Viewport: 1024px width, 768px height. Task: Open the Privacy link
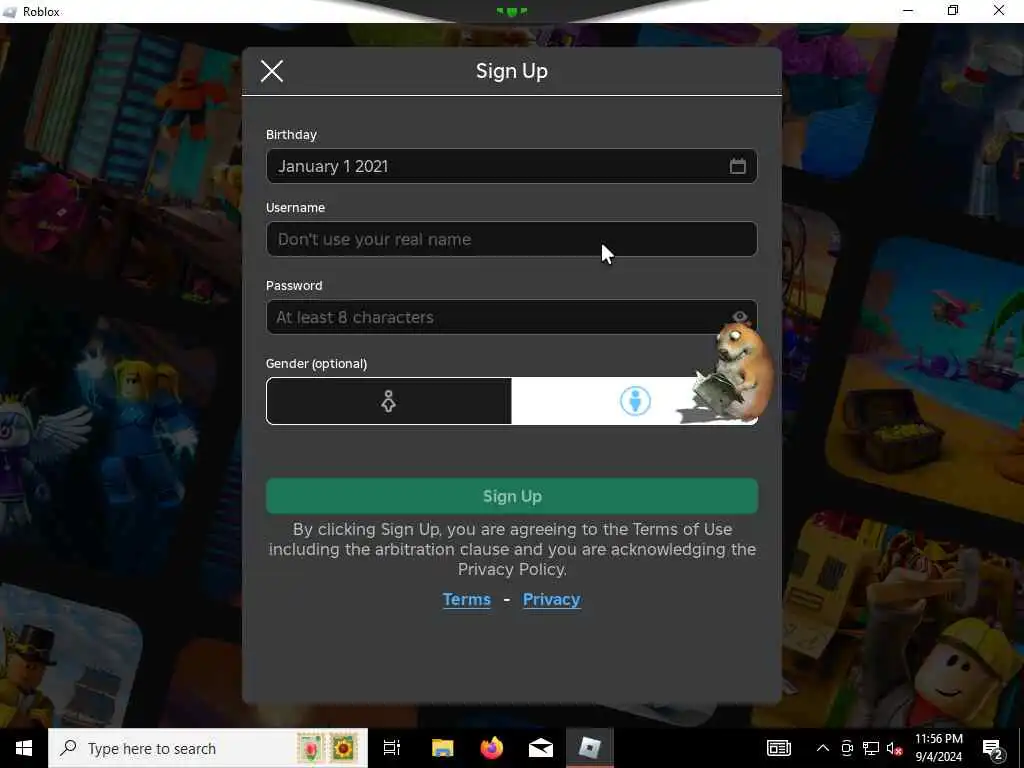click(x=552, y=600)
